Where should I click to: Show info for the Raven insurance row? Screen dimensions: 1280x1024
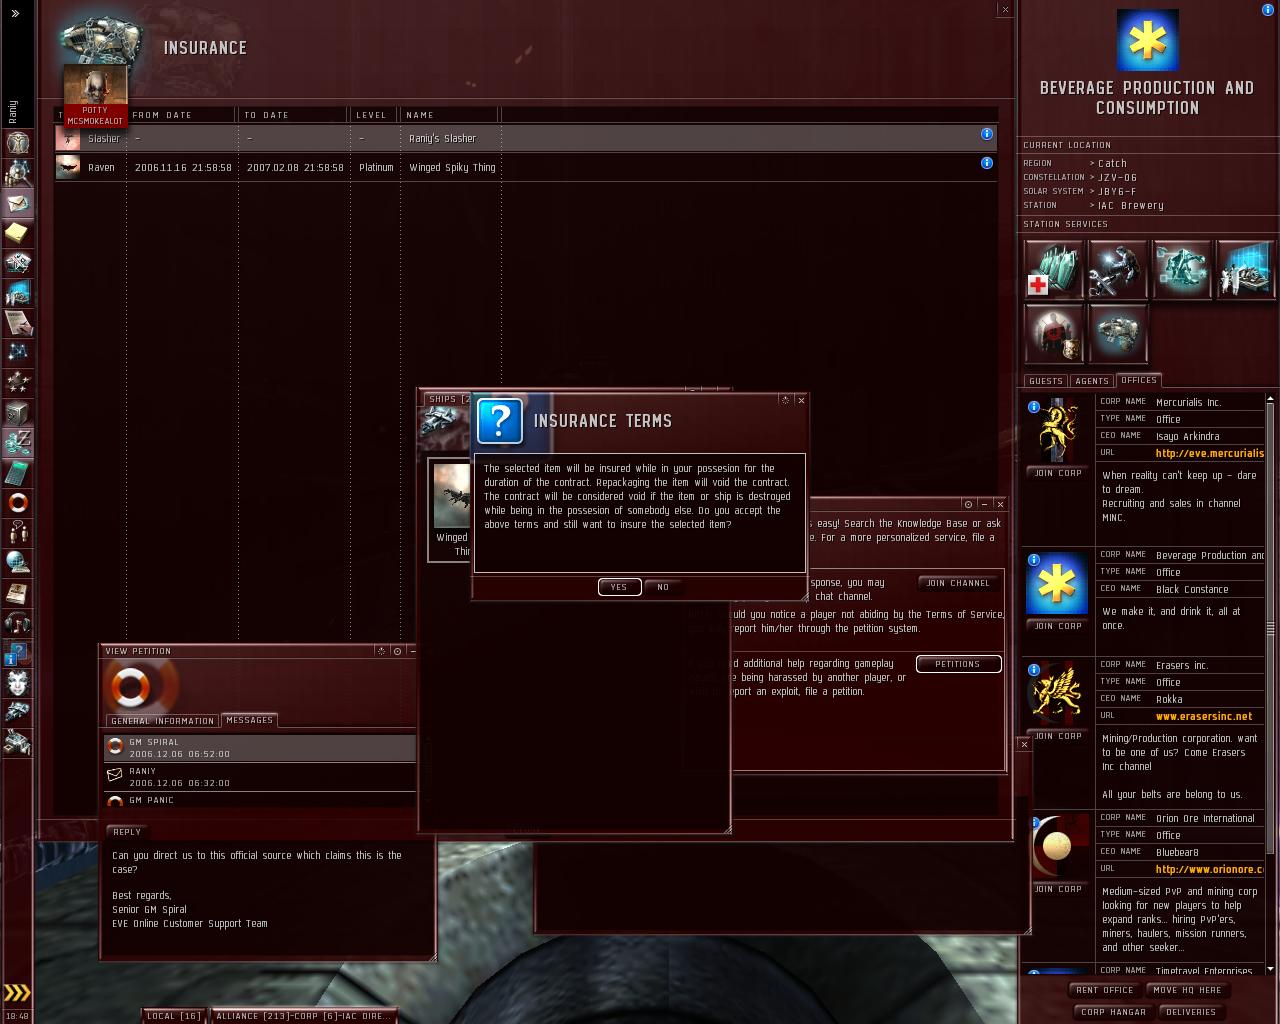click(987, 163)
